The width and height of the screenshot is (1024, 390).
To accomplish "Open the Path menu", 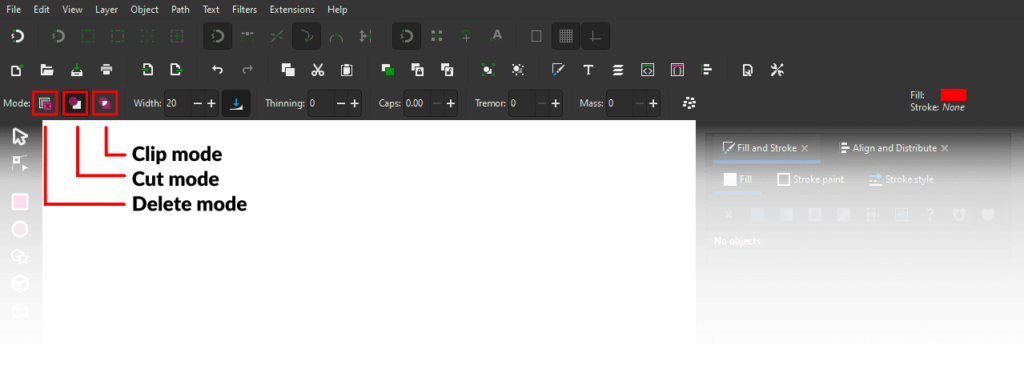I will point(180,10).
